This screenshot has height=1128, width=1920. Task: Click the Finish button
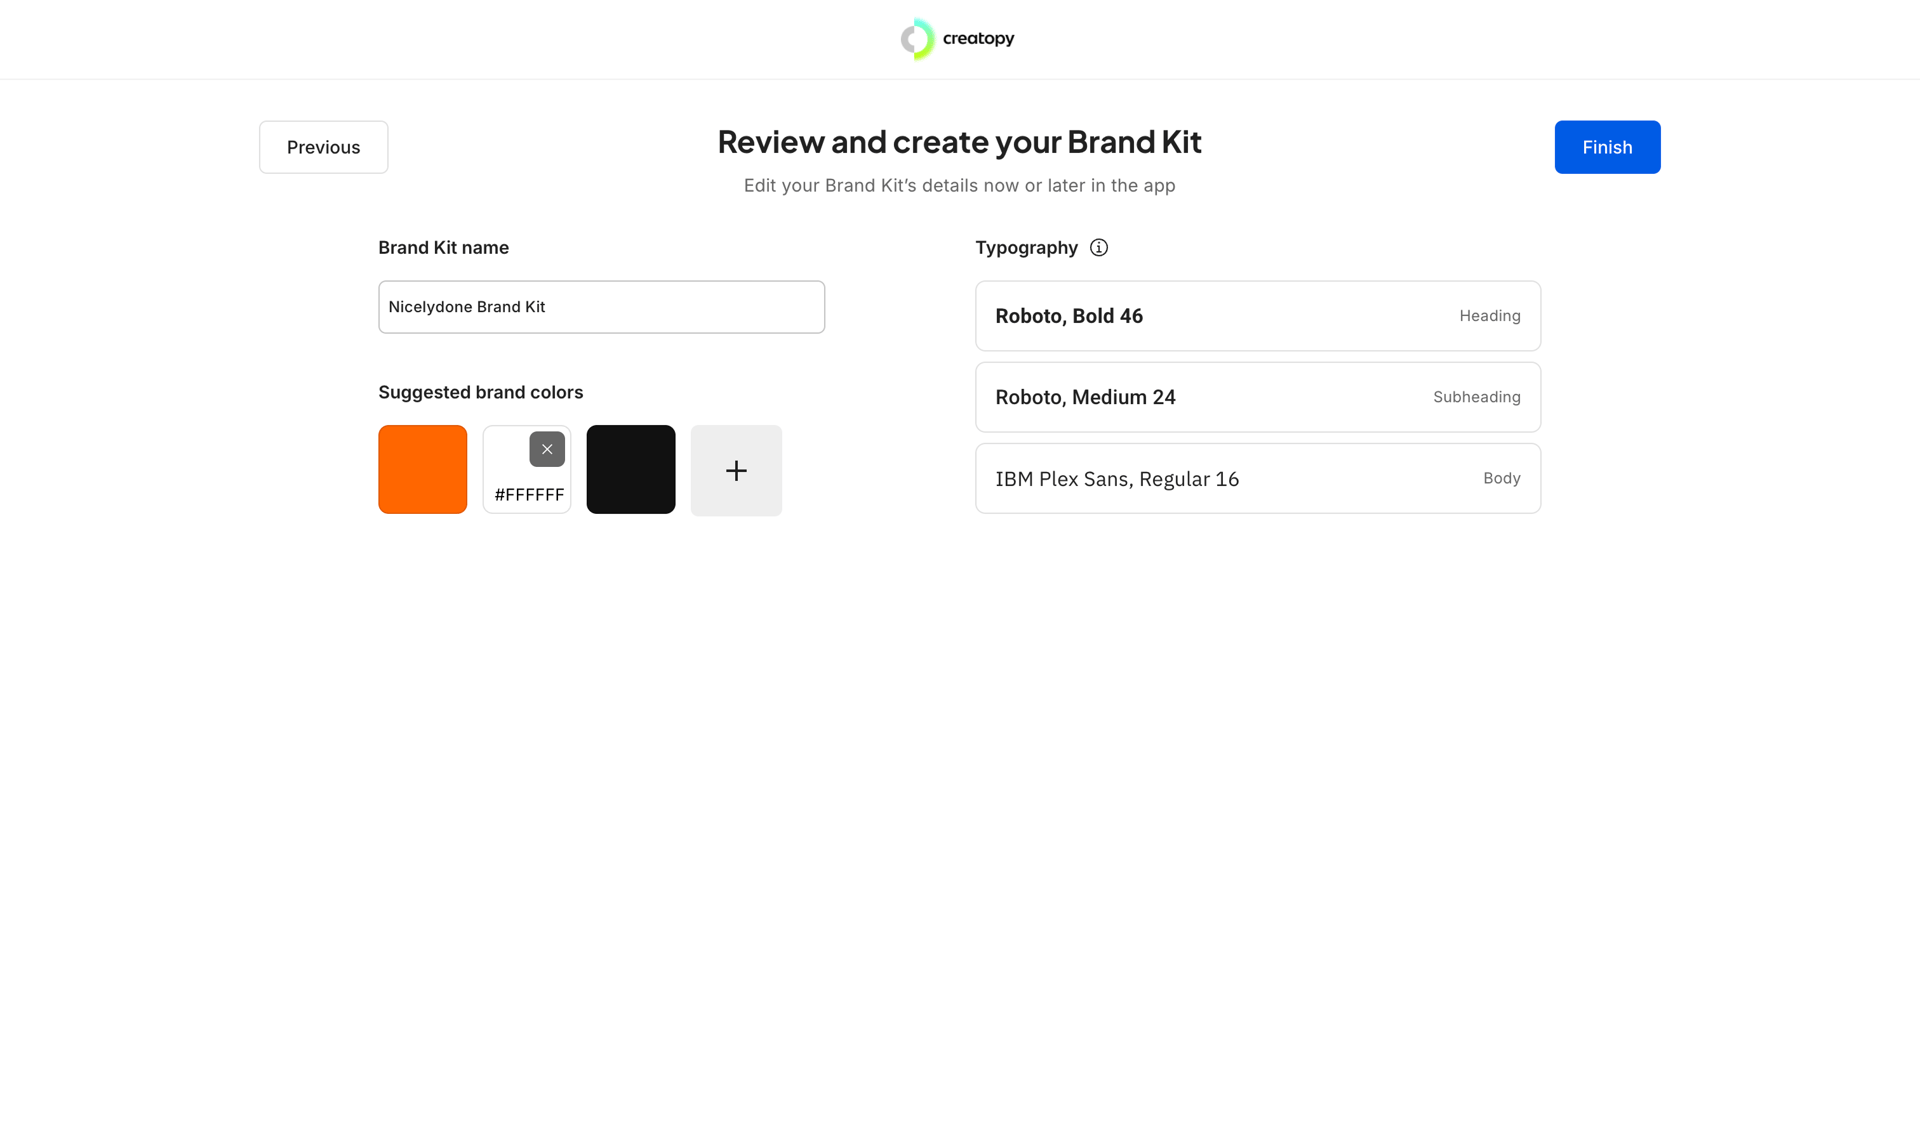point(1606,146)
